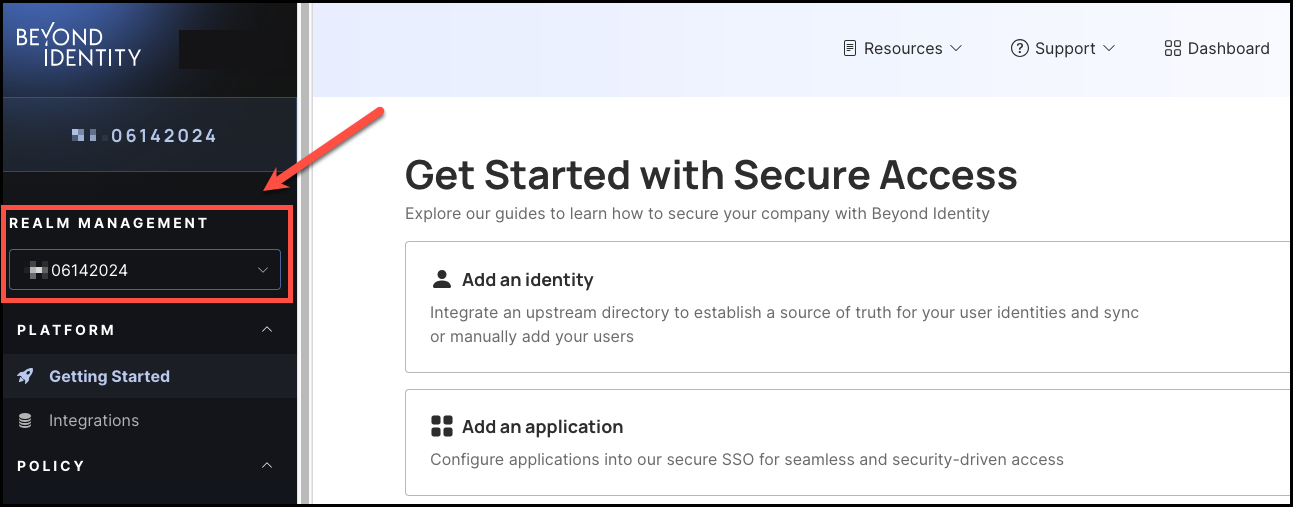Click the Realm Management heading

click(x=109, y=223)
